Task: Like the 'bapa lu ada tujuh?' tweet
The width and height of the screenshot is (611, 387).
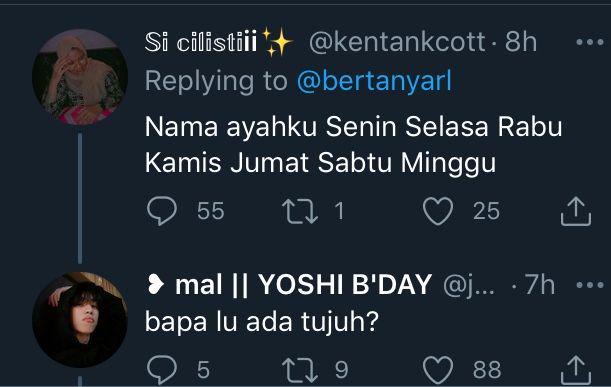Action: (x=438, y=369)
